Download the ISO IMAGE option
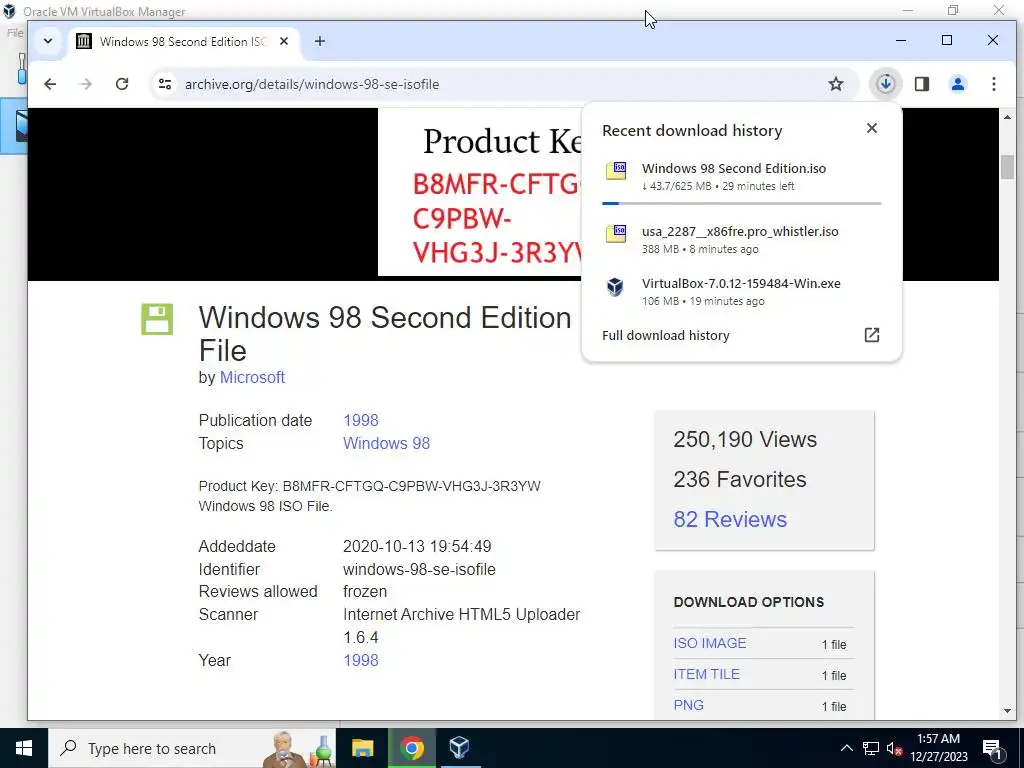Image resolution: width=1024 pixels, height=768 pixels. tap(710, 643)
